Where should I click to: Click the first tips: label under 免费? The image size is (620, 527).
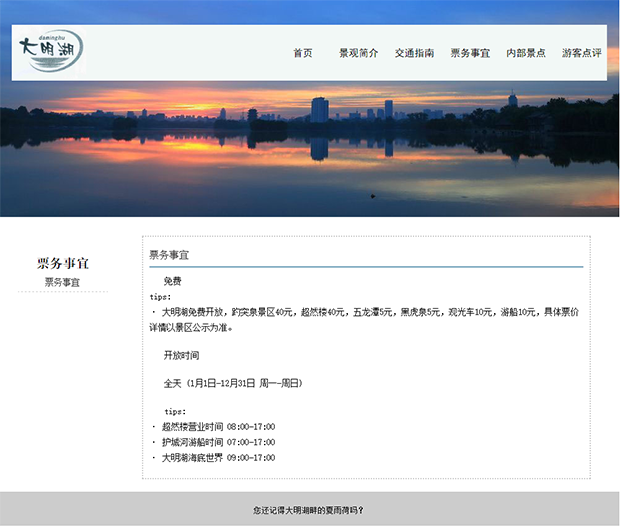coord(160,297)
